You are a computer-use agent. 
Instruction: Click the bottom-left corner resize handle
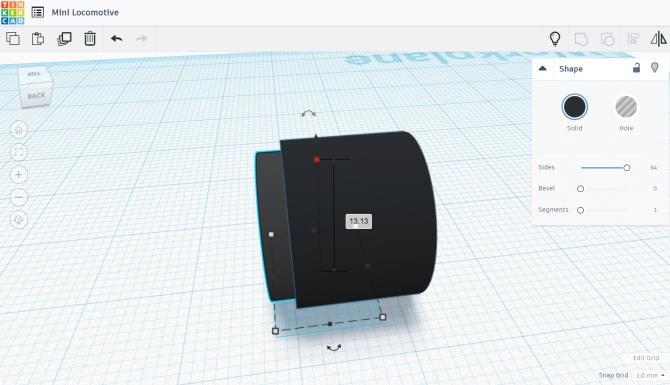pos(275,331)
